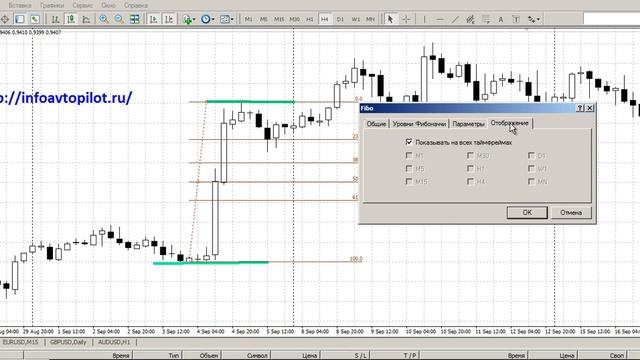The width and height of the screenshot is (640, 360).
Task: Open the AUDUSD,H1 chart tab
Action: (114, 342)
